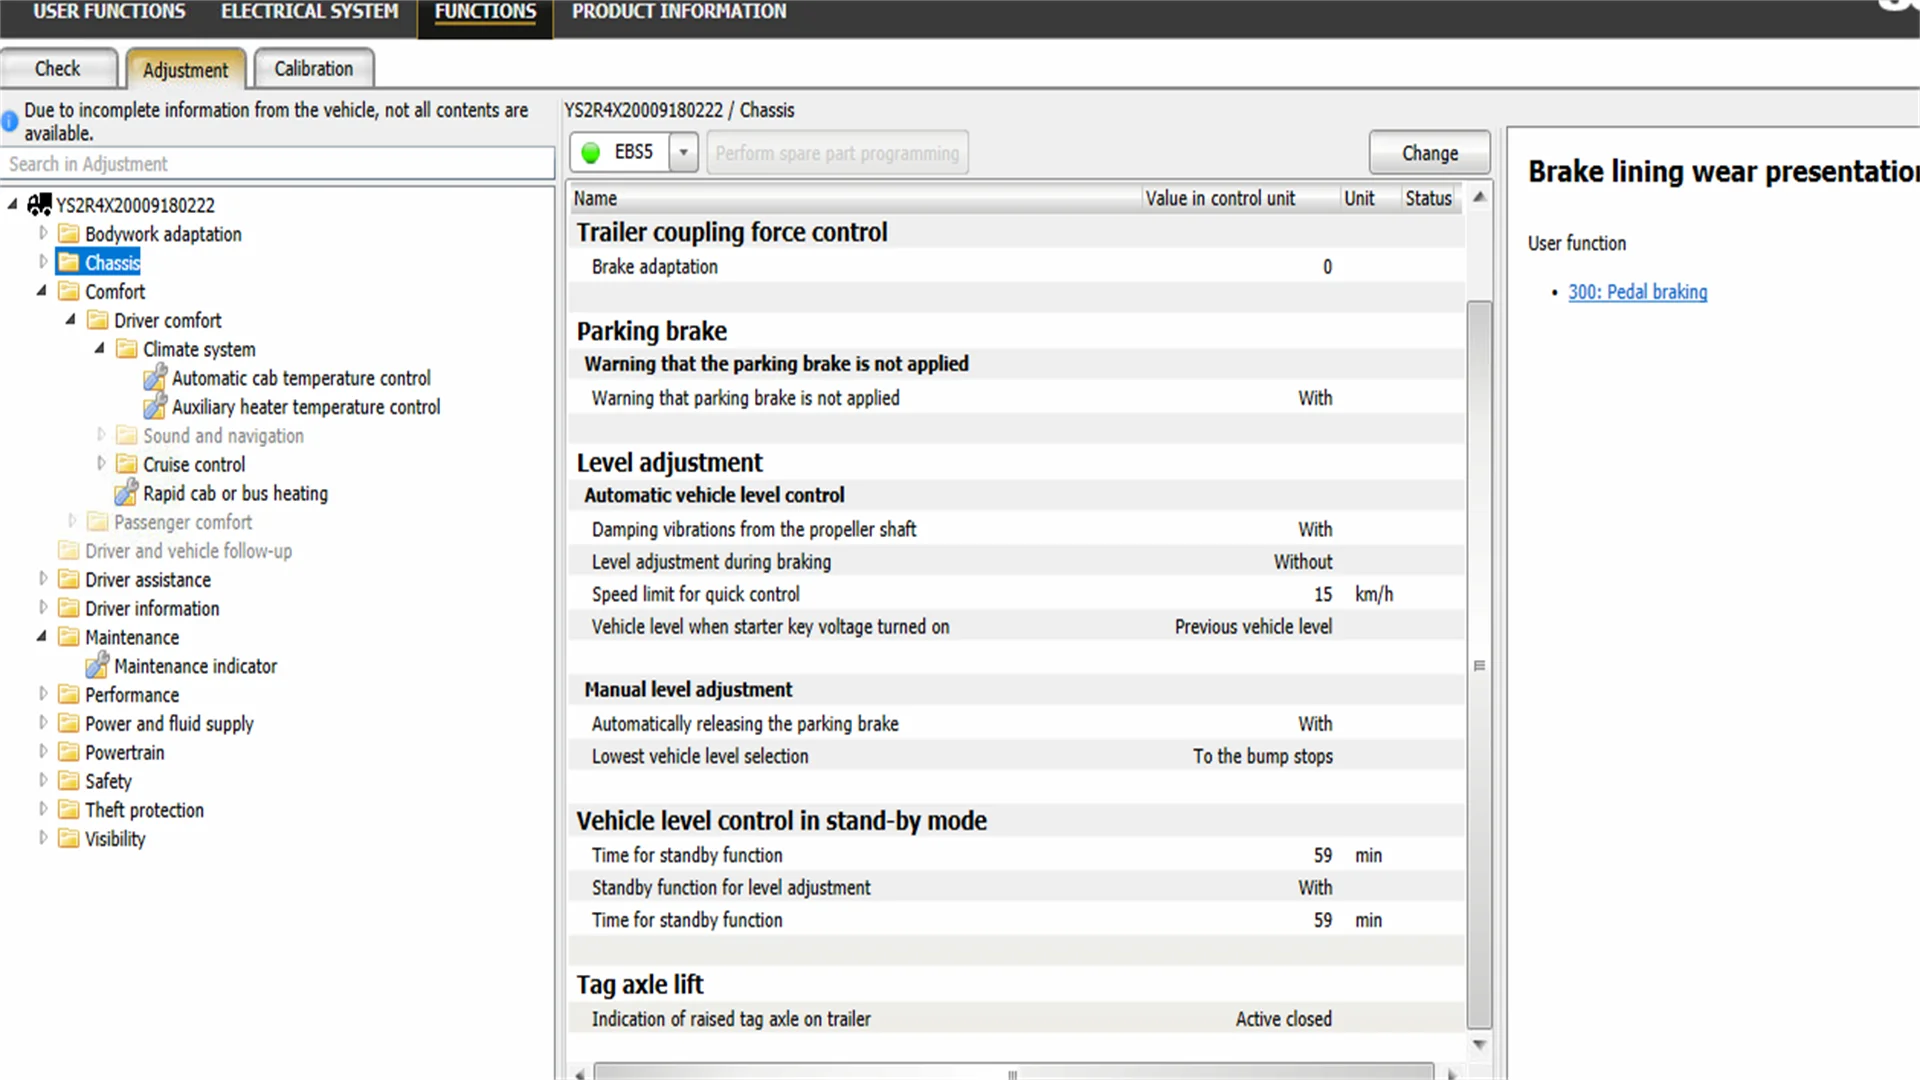The image size is (1920, 1080).
Task: Collapse the vehicle root node YS2R4X20009180222
Action: pyautogui.click(x=13, y=205)
